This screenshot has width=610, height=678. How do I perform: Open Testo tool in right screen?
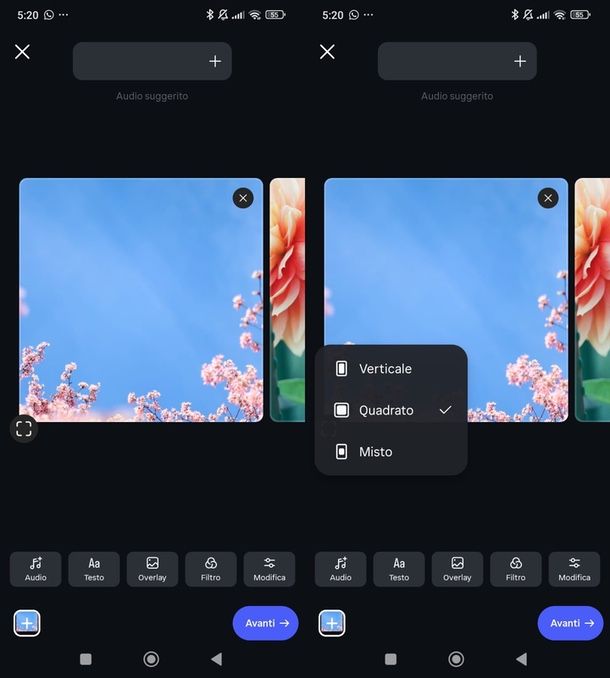point(399,569)
